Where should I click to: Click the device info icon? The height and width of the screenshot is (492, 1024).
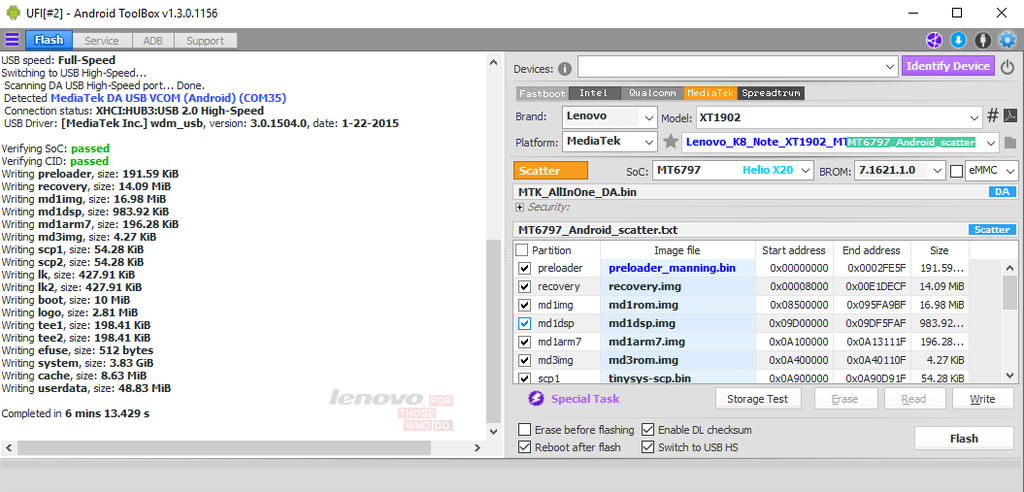[x=565, y=69]
